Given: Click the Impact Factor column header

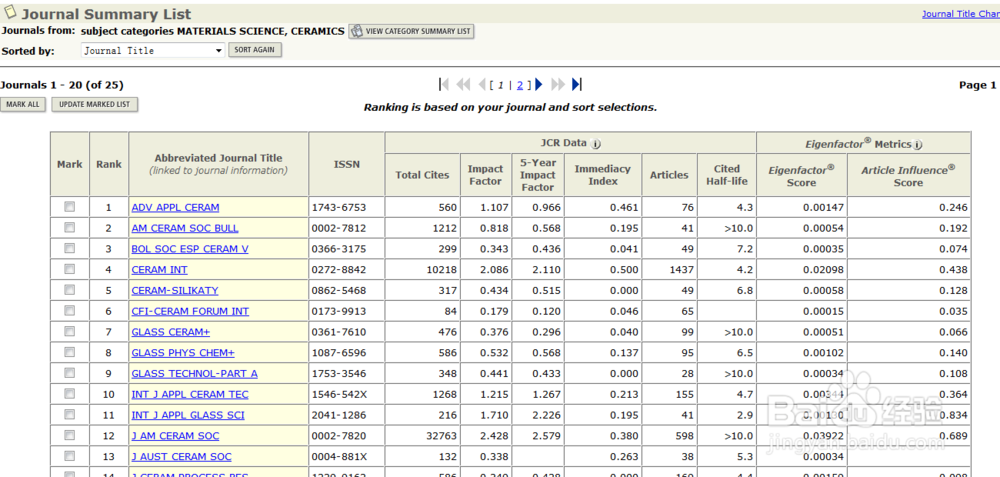Looking at the screenshot, I should [x=486, y=175].
